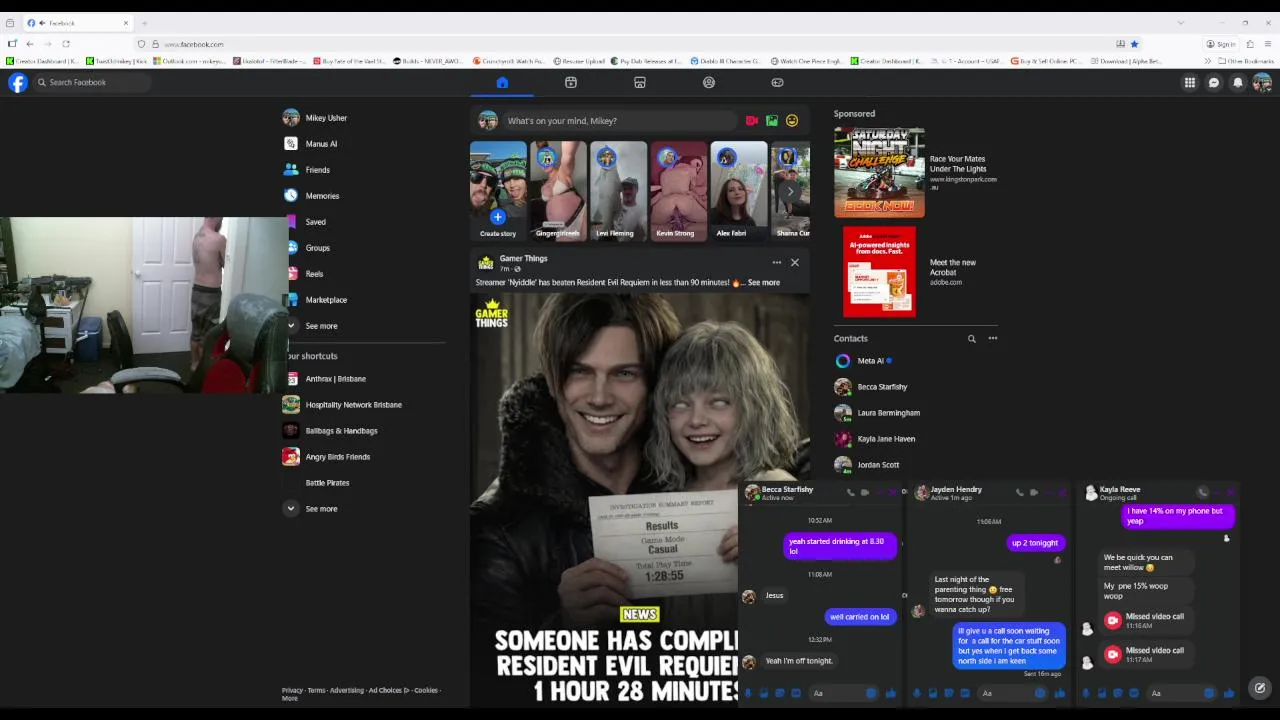Start audio call in Becca Starfishy chat
The image size is (1280, 720).
851,492
